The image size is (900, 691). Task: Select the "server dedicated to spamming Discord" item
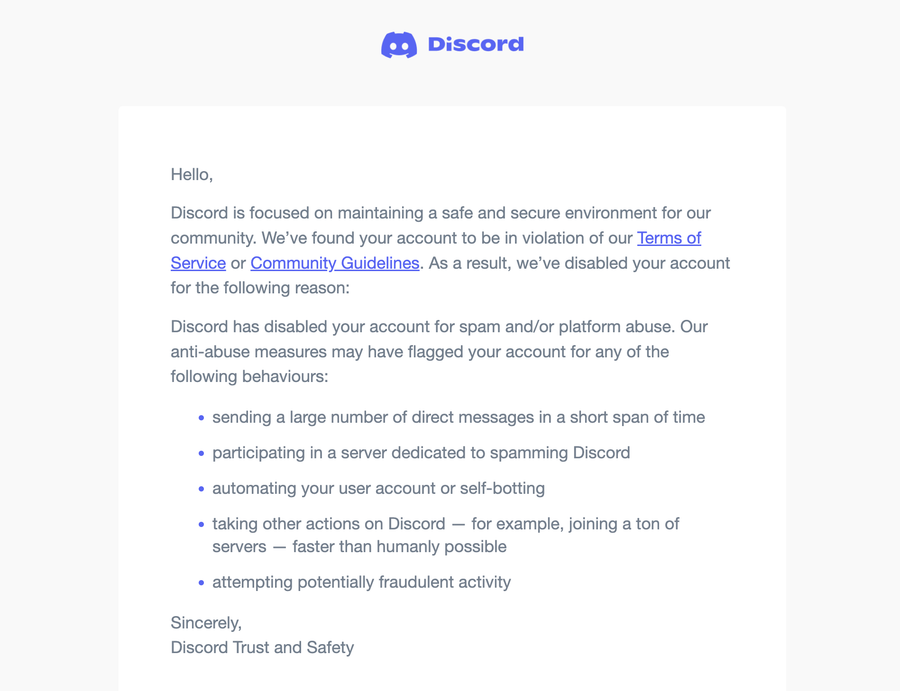click(421, 453)
